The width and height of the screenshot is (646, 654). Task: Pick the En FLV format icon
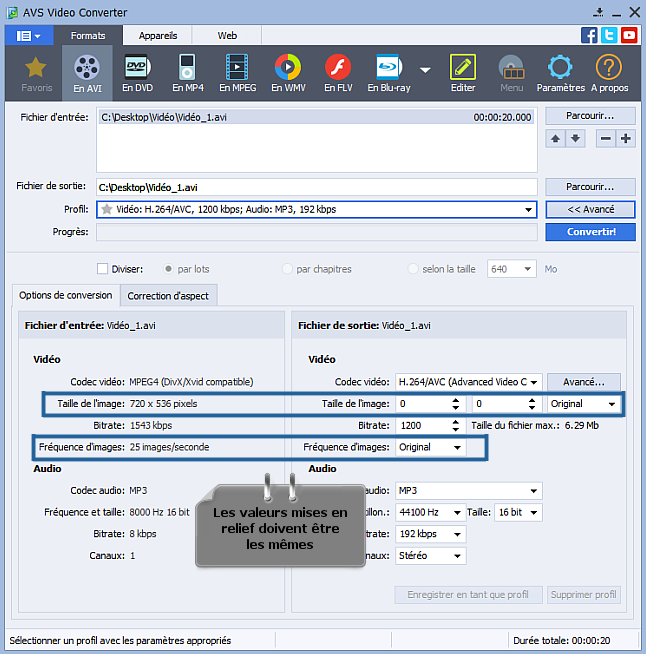pyautogui.click(x=337, y=73)
